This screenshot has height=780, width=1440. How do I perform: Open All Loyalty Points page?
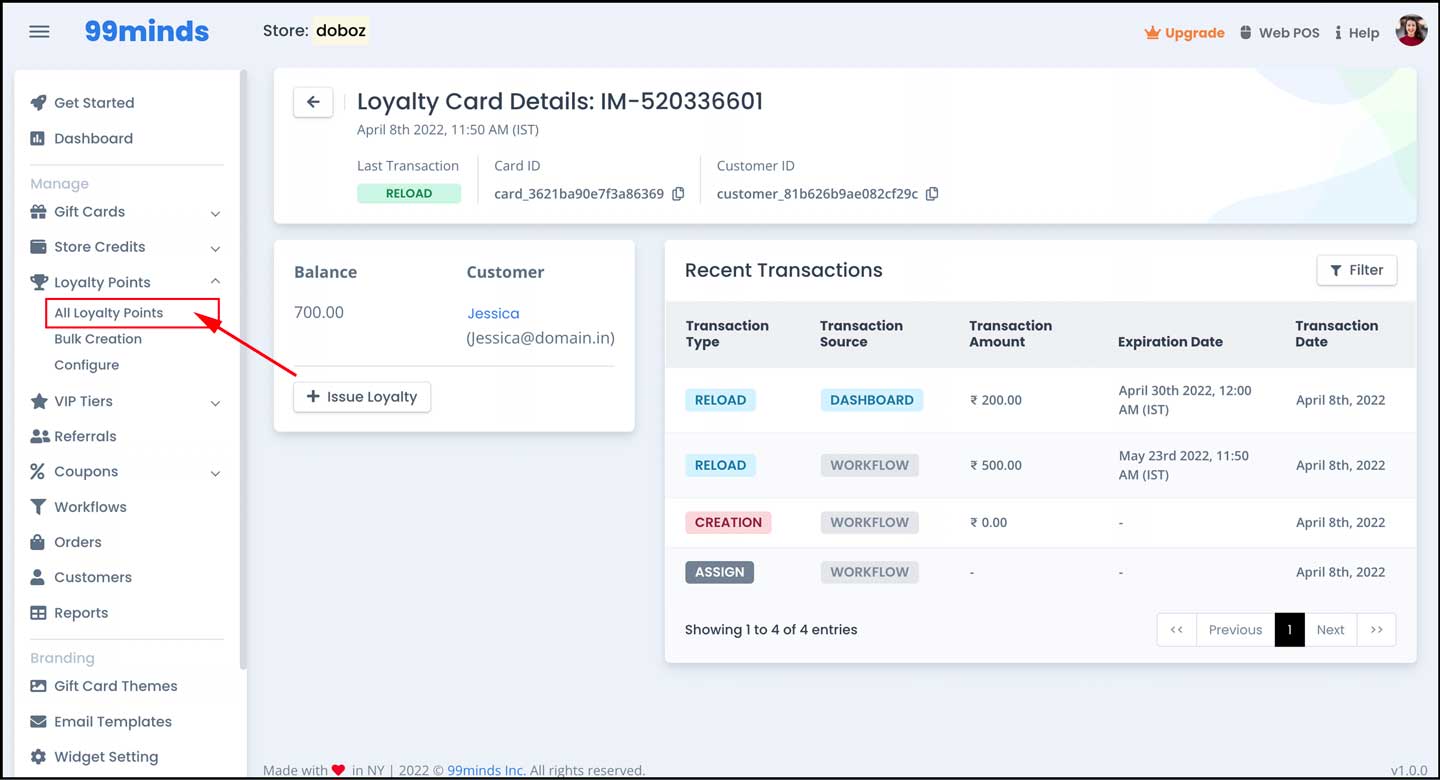(108, 313)
